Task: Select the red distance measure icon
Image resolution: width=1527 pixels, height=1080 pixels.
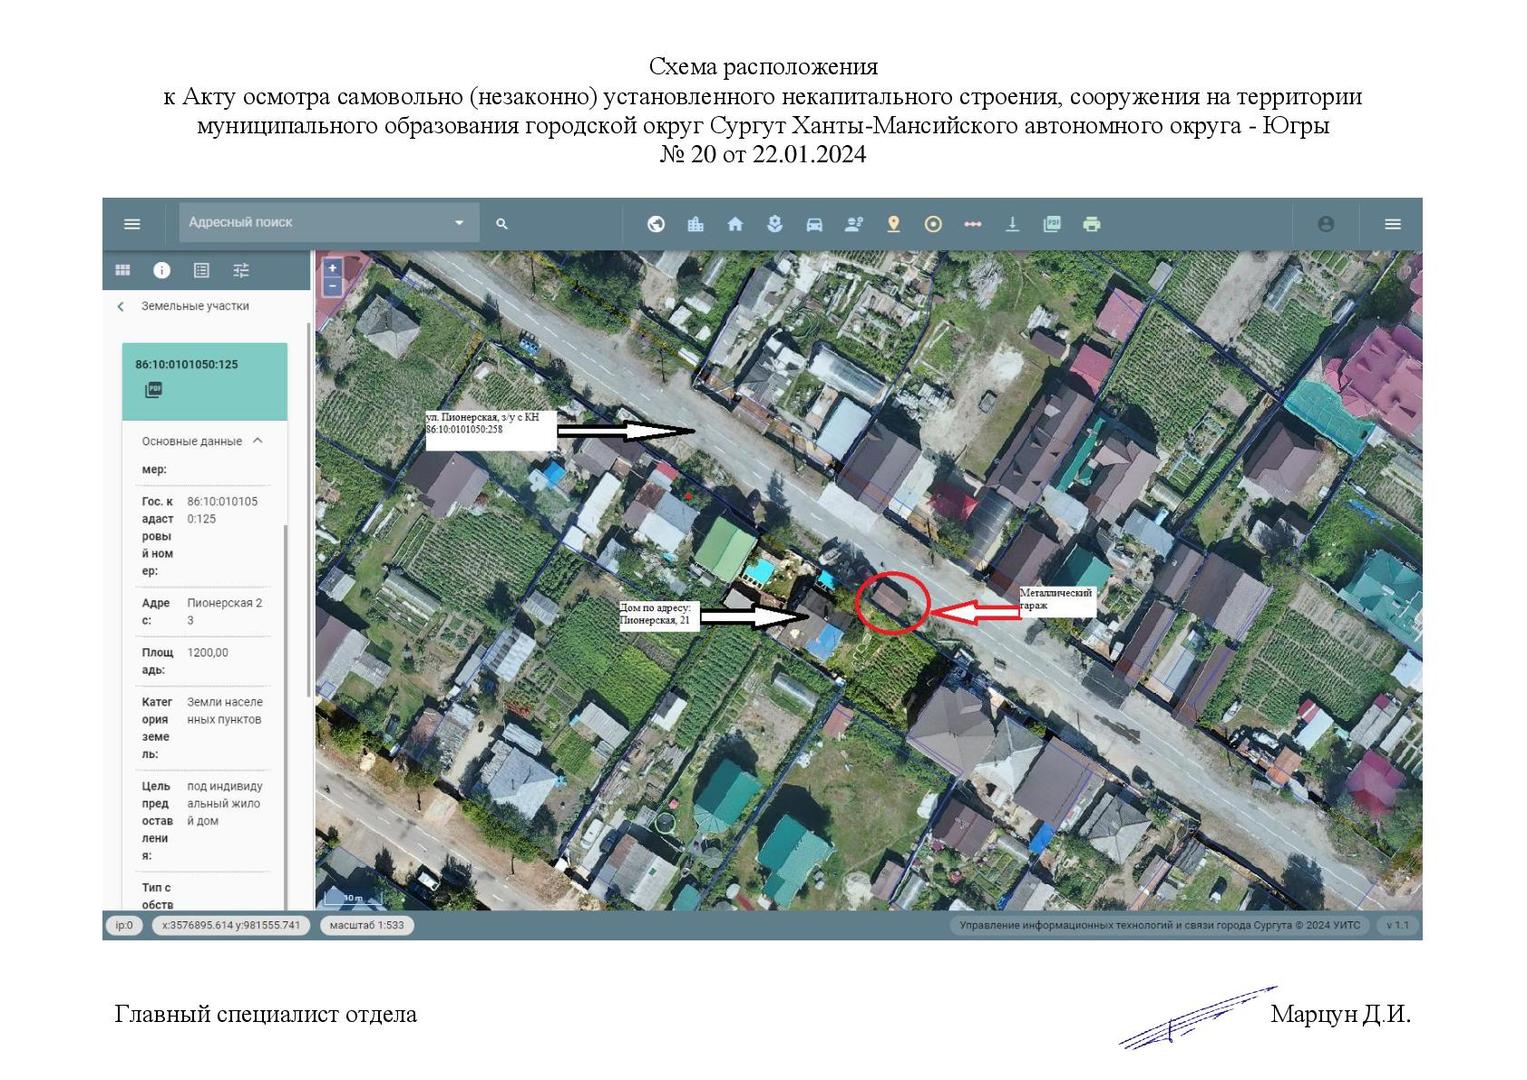Action: pyautogui.click(x=973, y=224)
